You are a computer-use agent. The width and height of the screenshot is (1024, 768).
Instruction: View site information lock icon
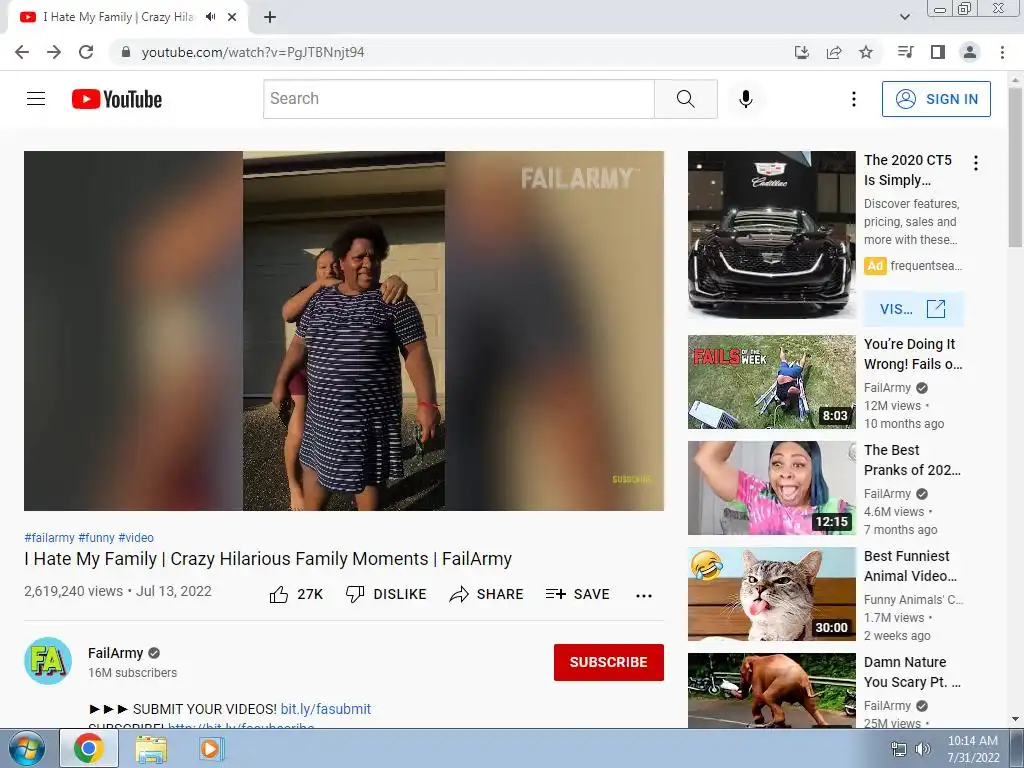click(126, 52)
